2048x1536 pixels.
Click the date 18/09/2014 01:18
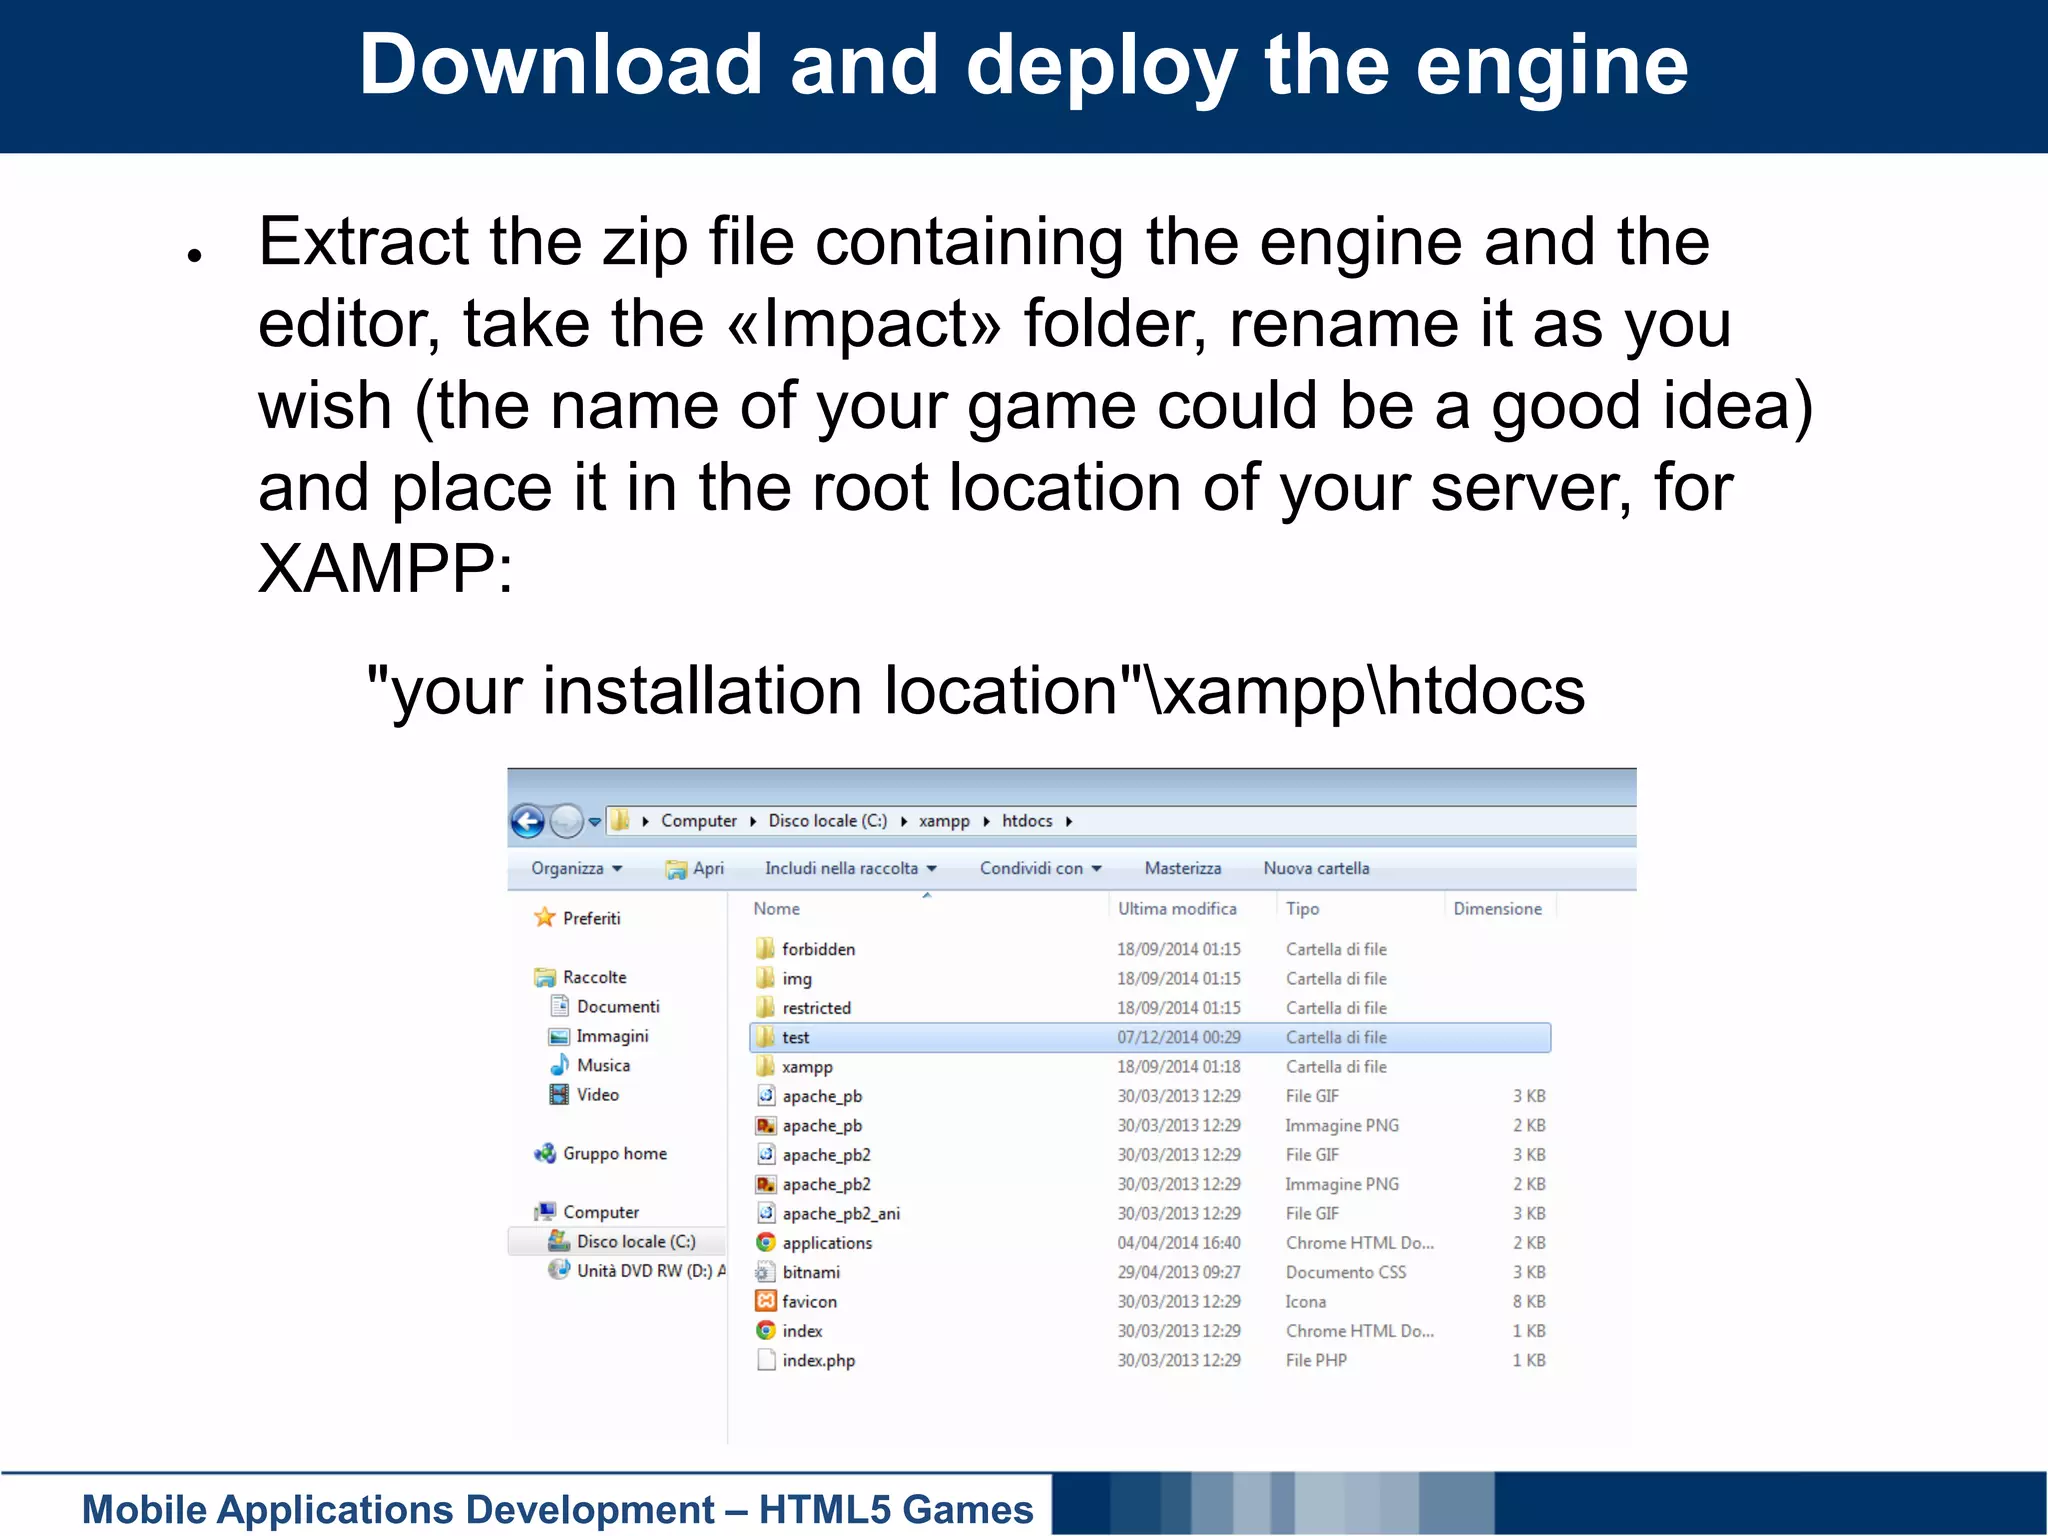(1179, 1066)
